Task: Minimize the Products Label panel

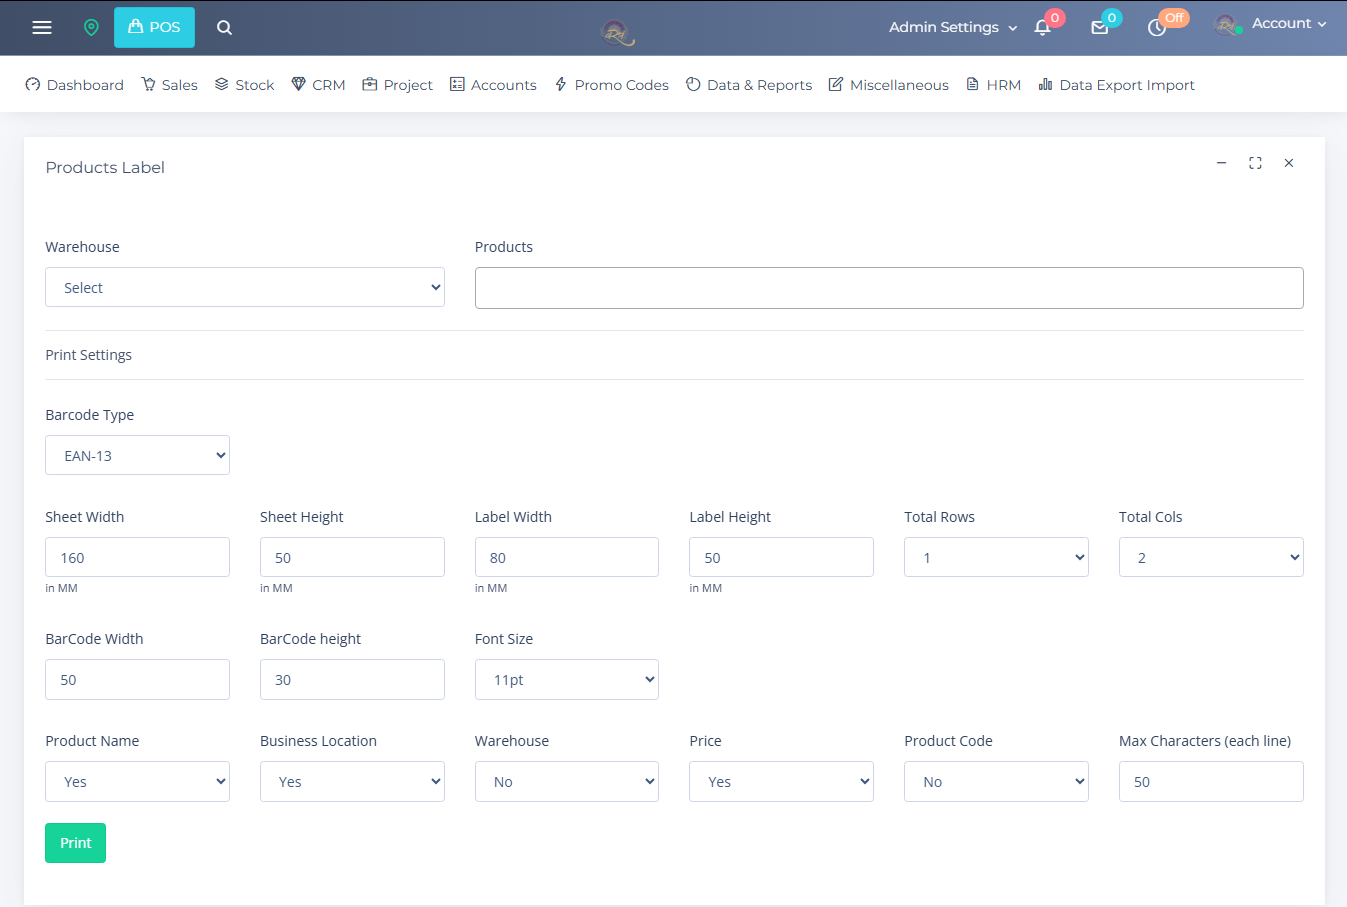Action: click(x=1221, y=163)
